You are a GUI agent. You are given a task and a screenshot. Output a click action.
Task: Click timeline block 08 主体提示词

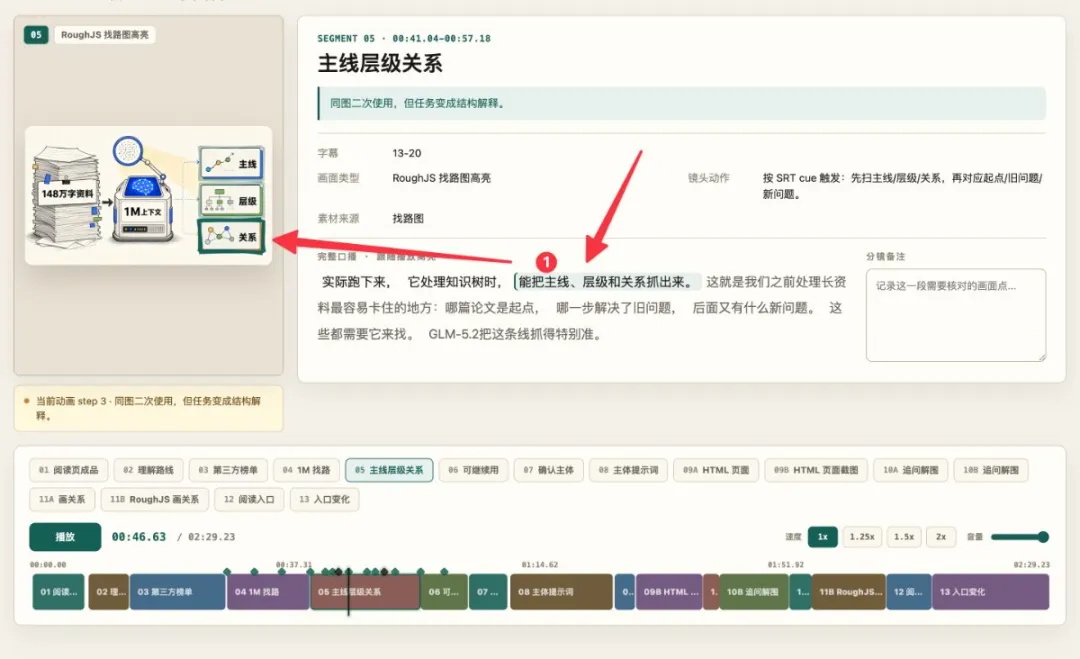click(x=561, y=592)
